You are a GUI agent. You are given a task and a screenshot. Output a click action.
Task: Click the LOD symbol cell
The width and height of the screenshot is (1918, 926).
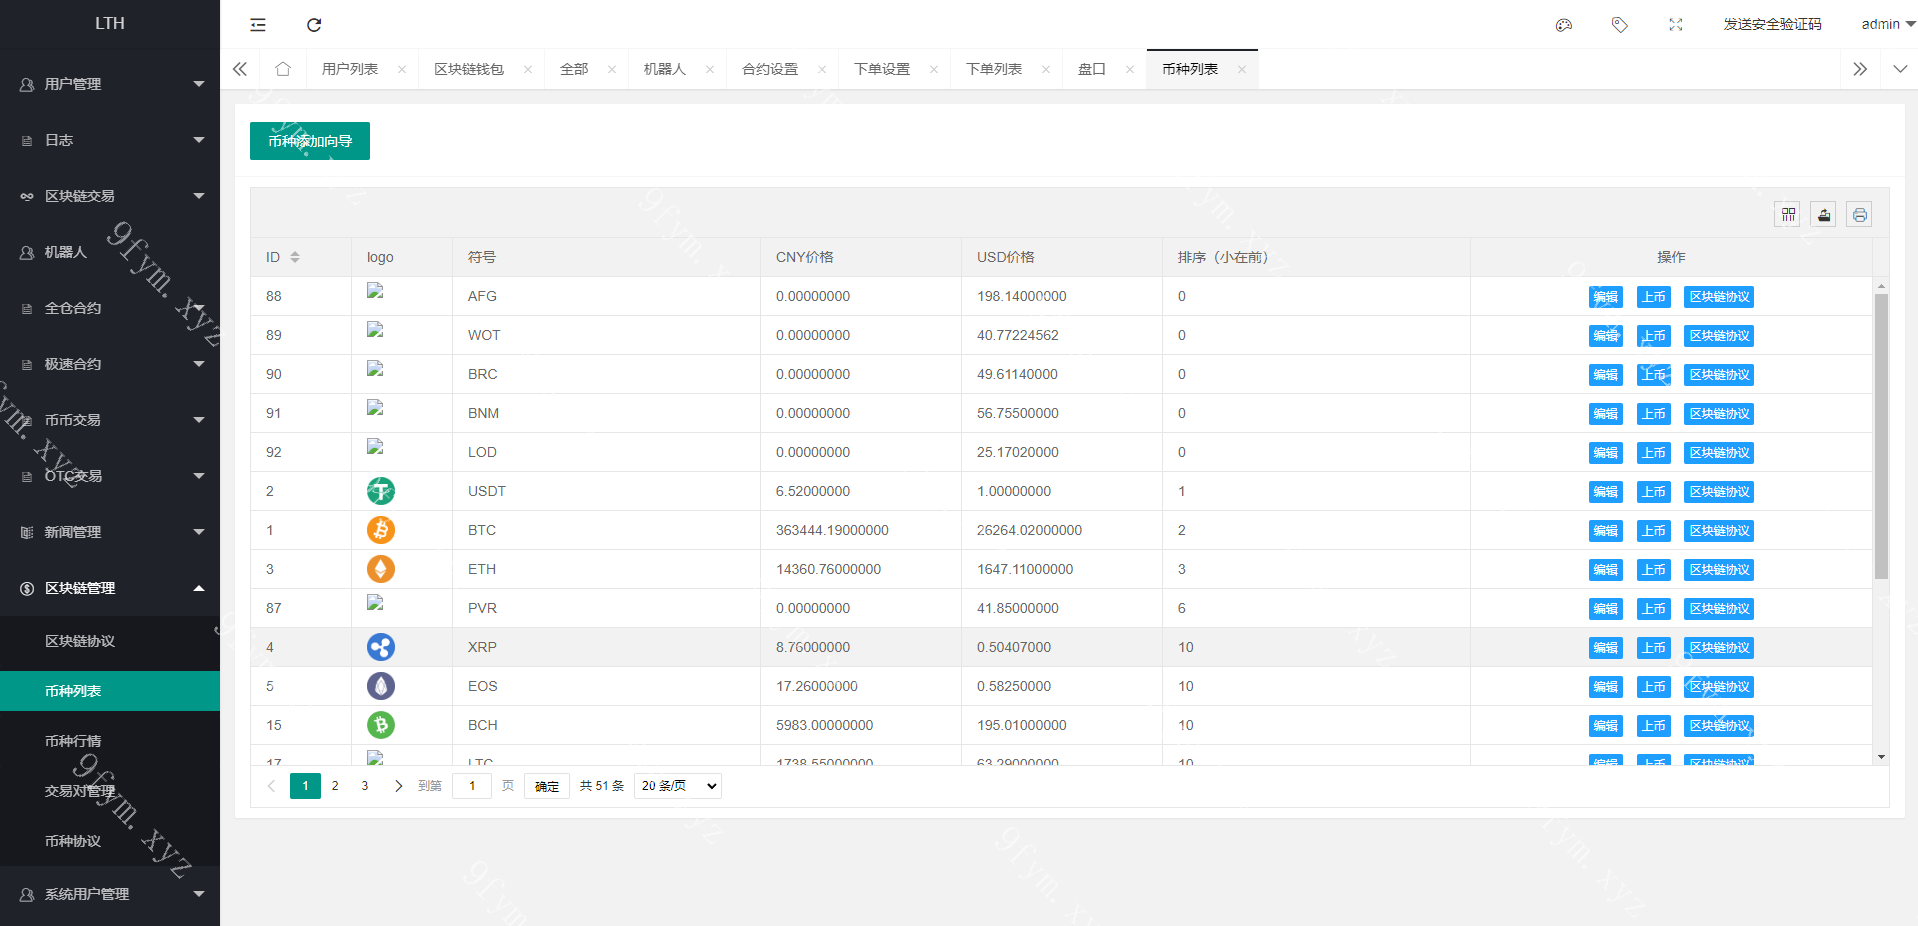tap(606, 452)
